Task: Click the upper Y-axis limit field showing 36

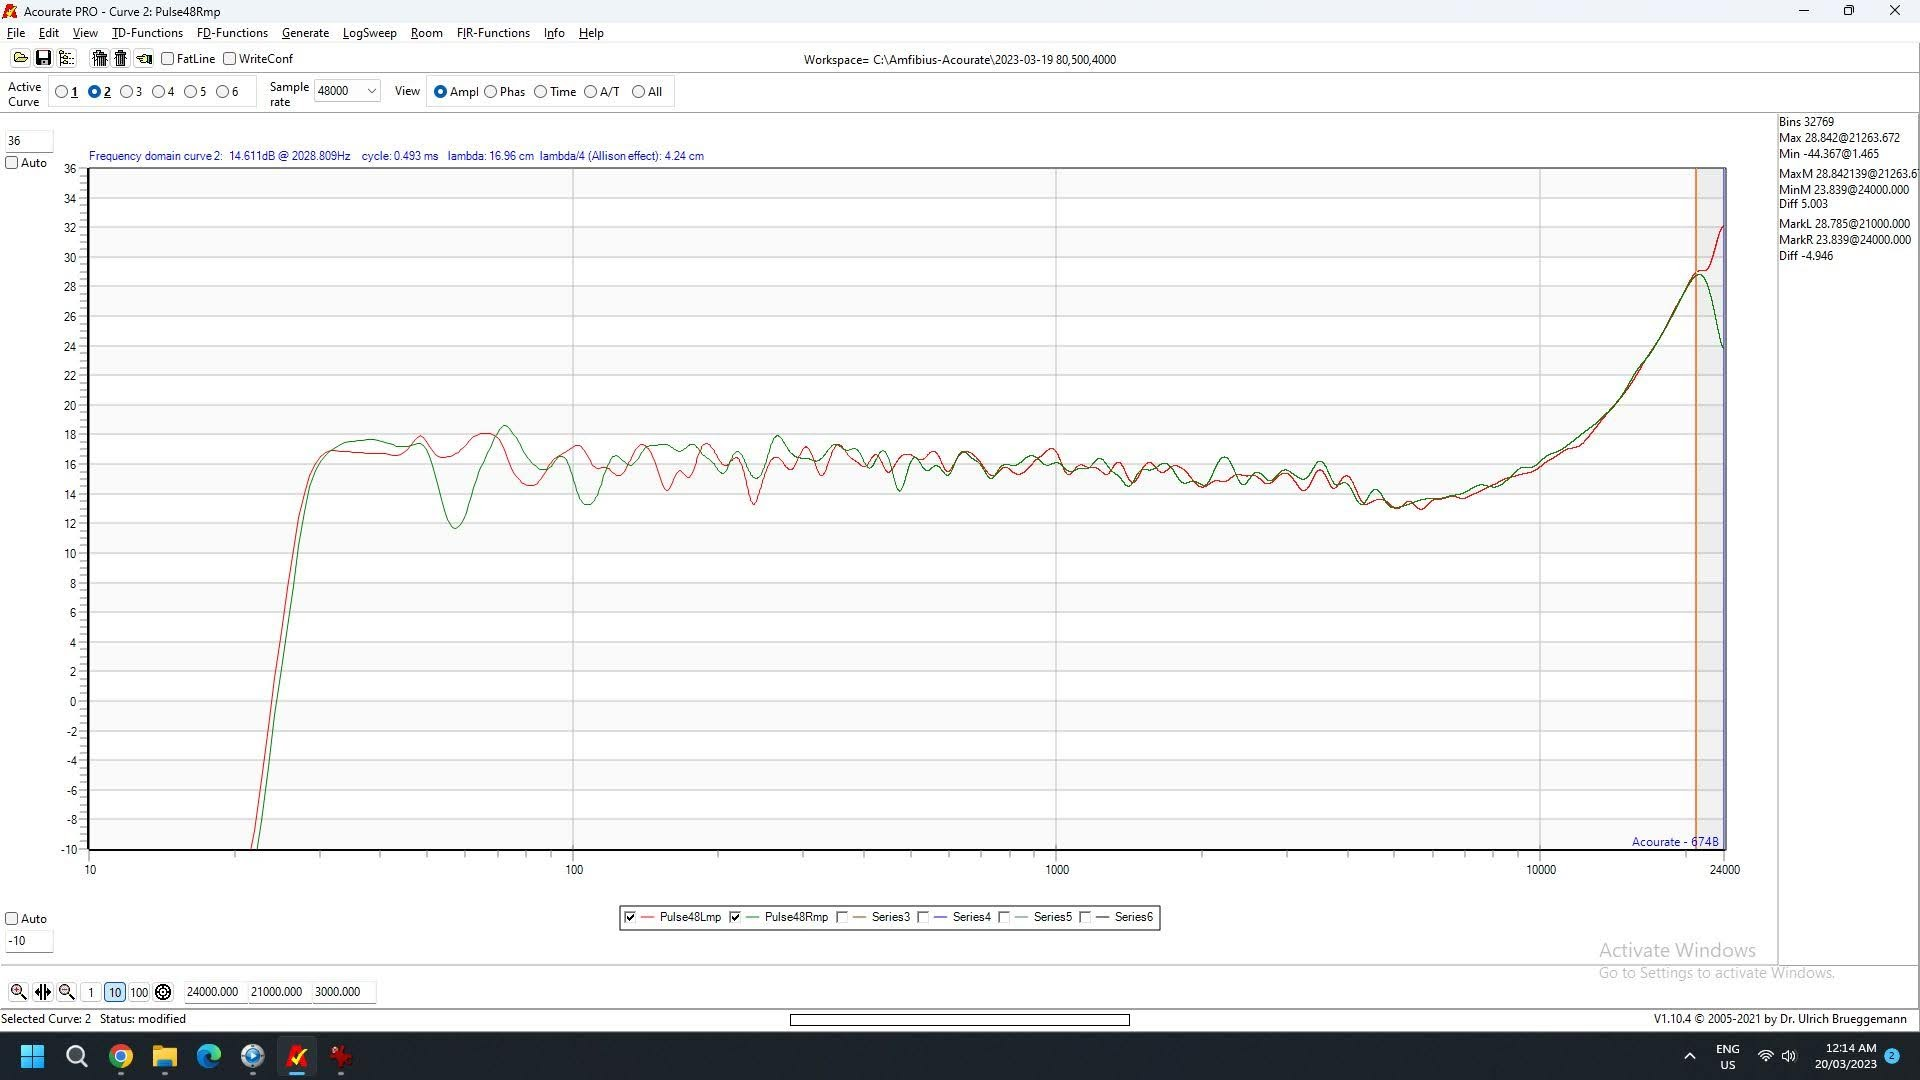Action: point(29,141)
